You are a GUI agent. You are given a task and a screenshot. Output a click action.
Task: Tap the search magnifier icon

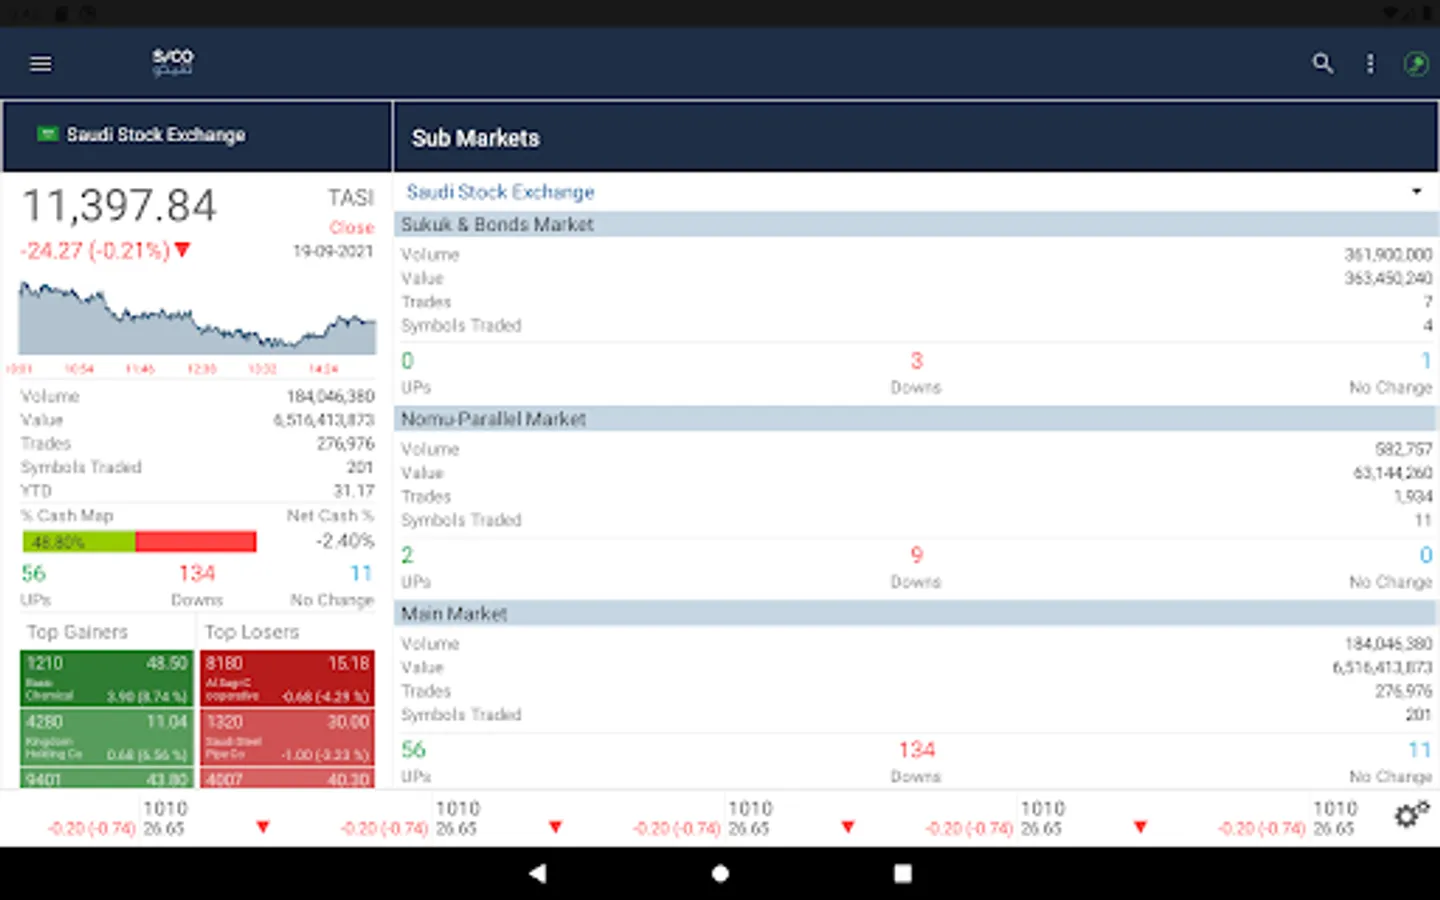[1322, 64]
